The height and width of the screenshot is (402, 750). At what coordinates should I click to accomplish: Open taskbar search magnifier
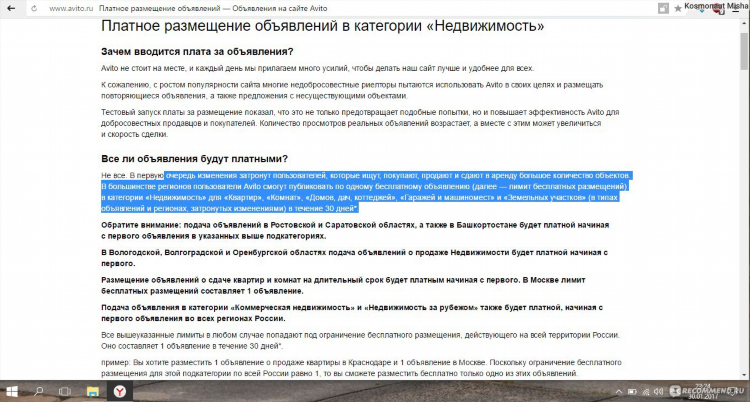(x=38, y=391)
